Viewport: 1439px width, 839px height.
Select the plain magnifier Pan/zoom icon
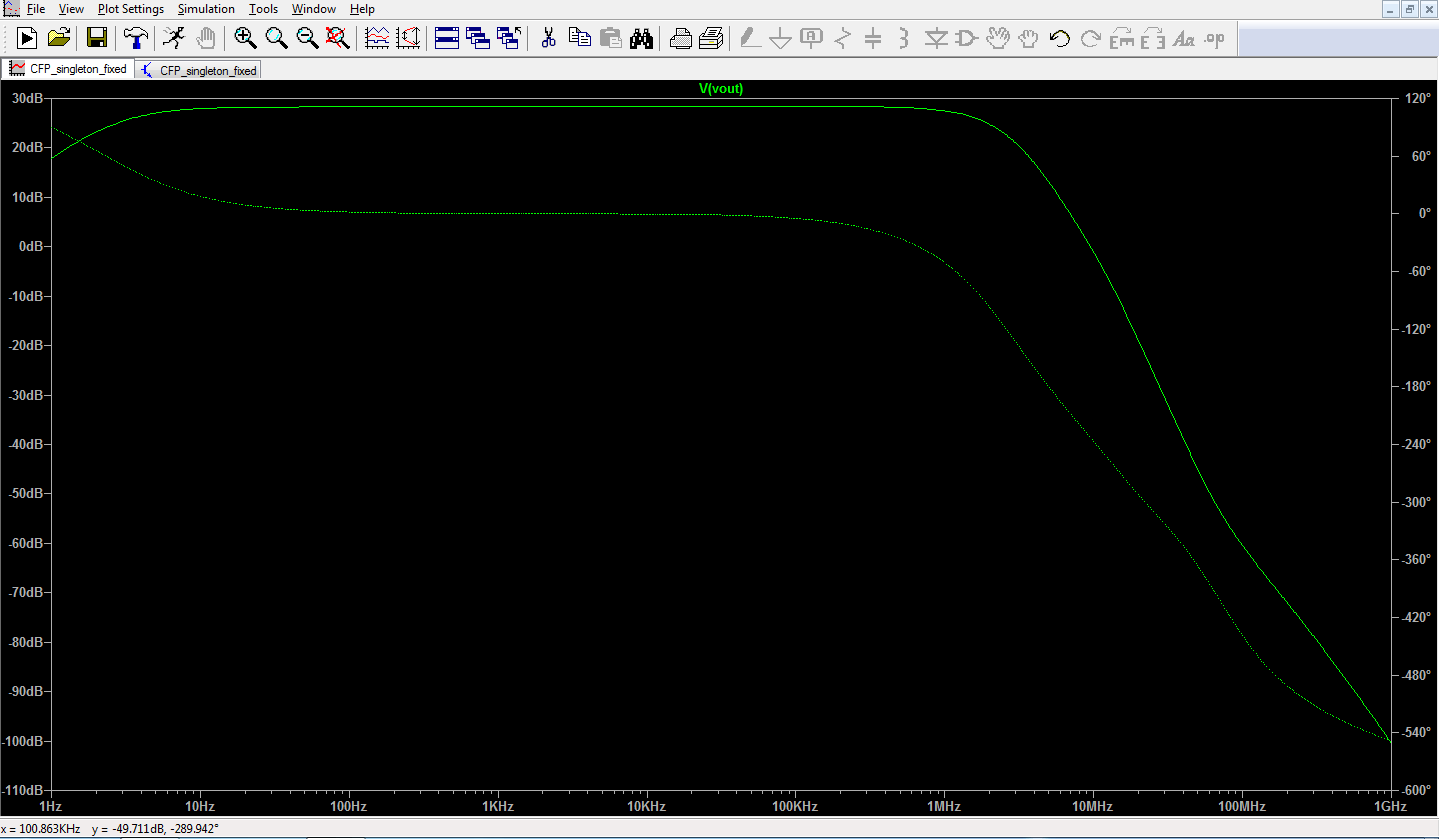pos(276,39)
